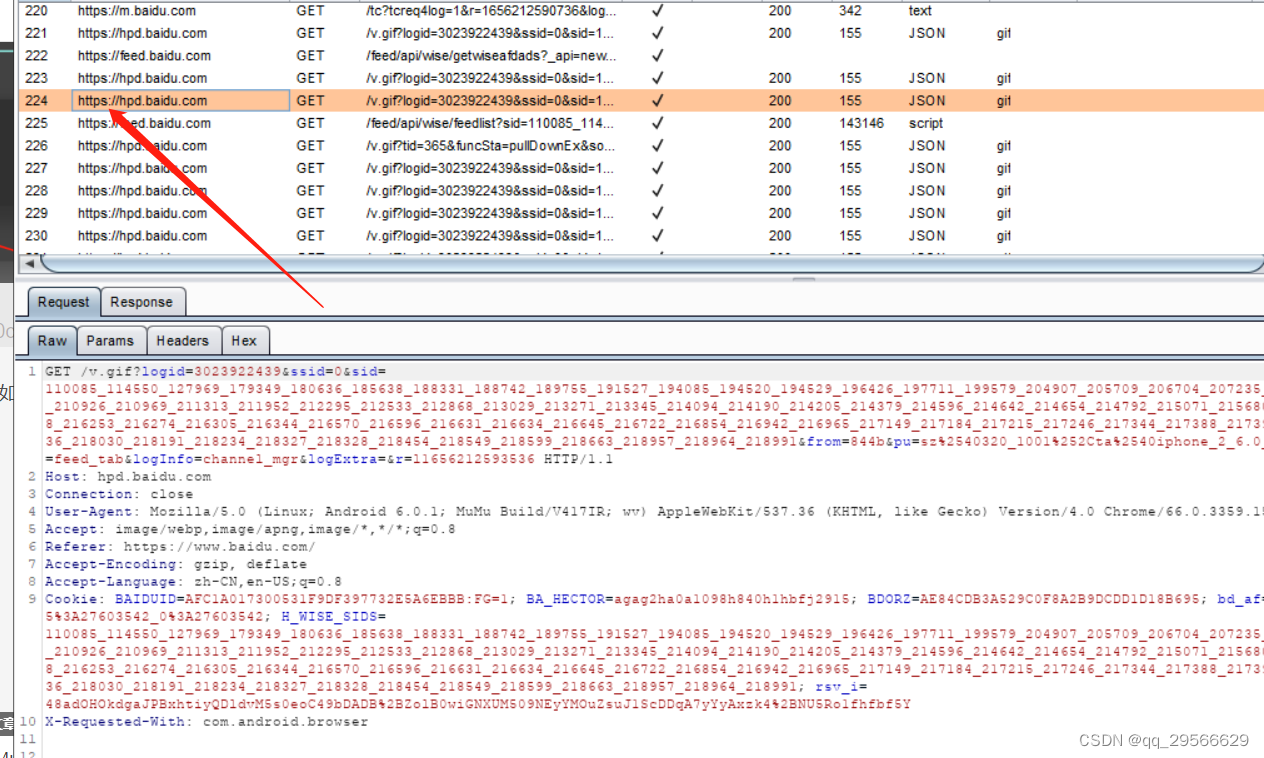The image size is (1264, 758).
Task: Open the Params view tab
Action: (110, 341)
